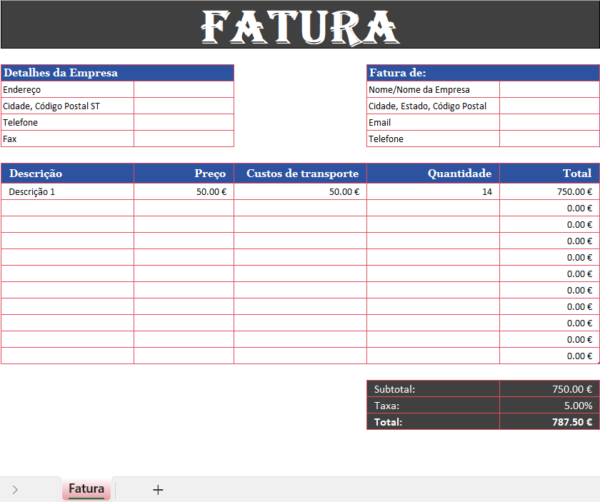
Task: Click the 50.00 € transport cost cell
Action: tap(300, 192)
